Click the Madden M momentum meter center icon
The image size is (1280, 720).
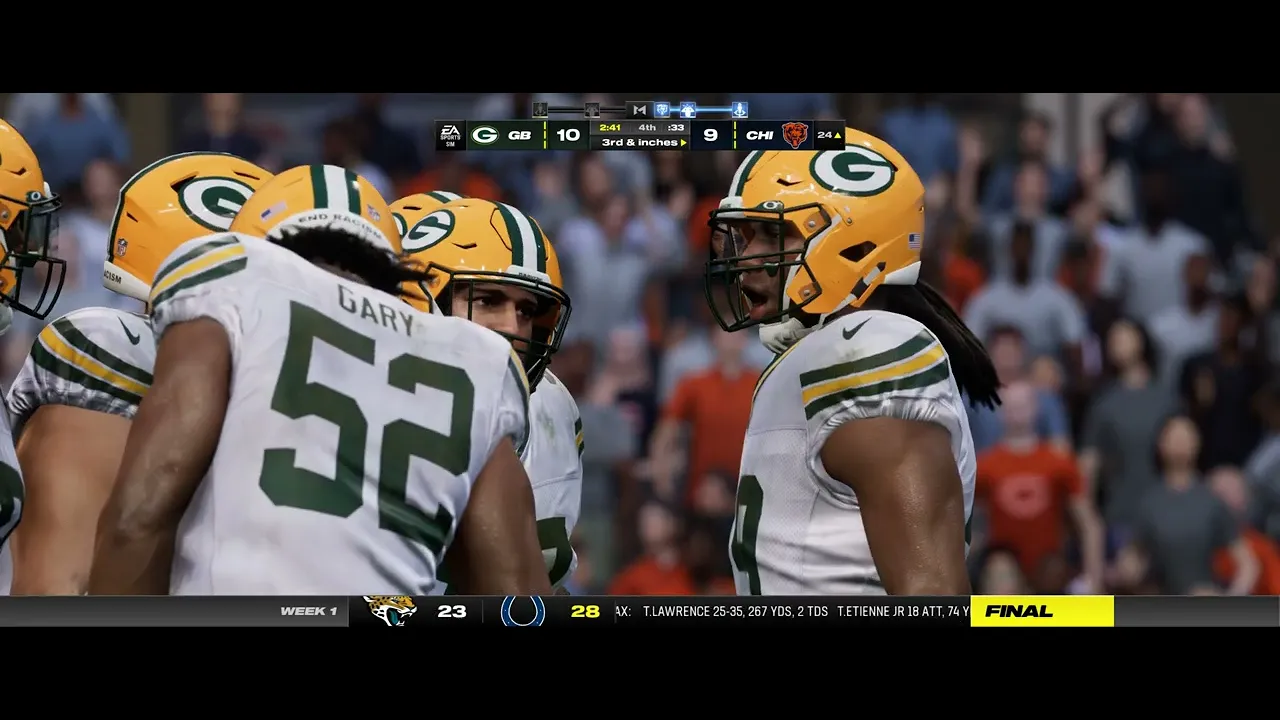[x=639, y=110]
